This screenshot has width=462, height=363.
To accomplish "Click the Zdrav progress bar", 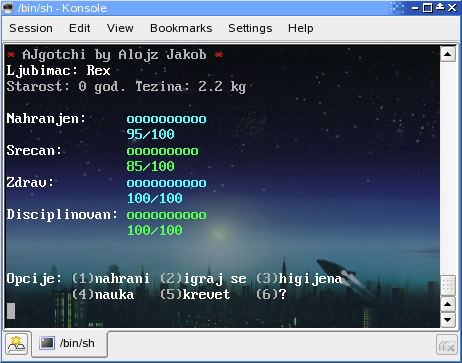I will tap(167, 183).
